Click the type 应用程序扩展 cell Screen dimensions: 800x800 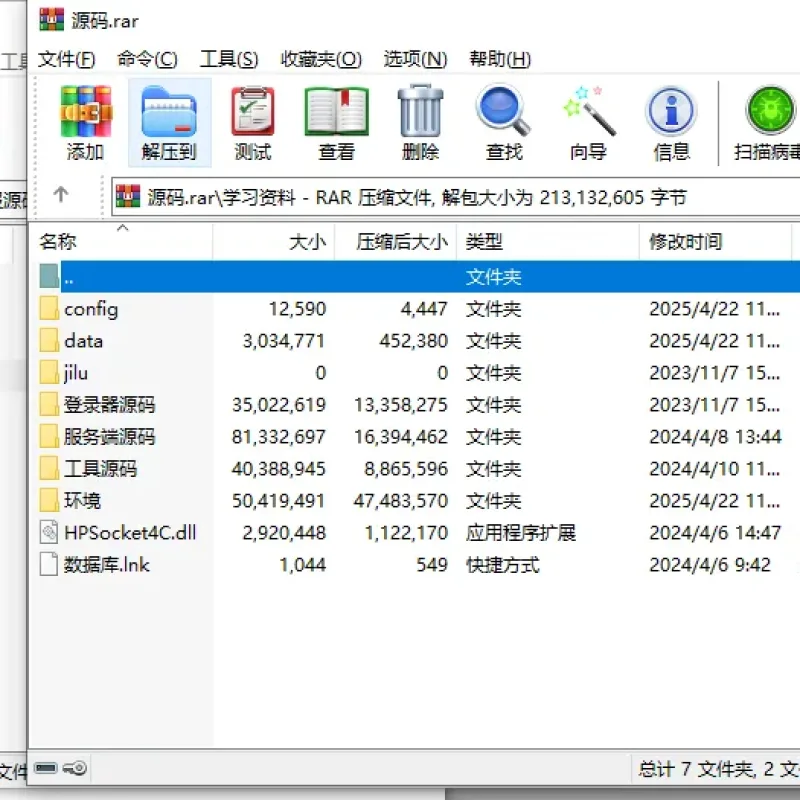[x=520, y=533]
